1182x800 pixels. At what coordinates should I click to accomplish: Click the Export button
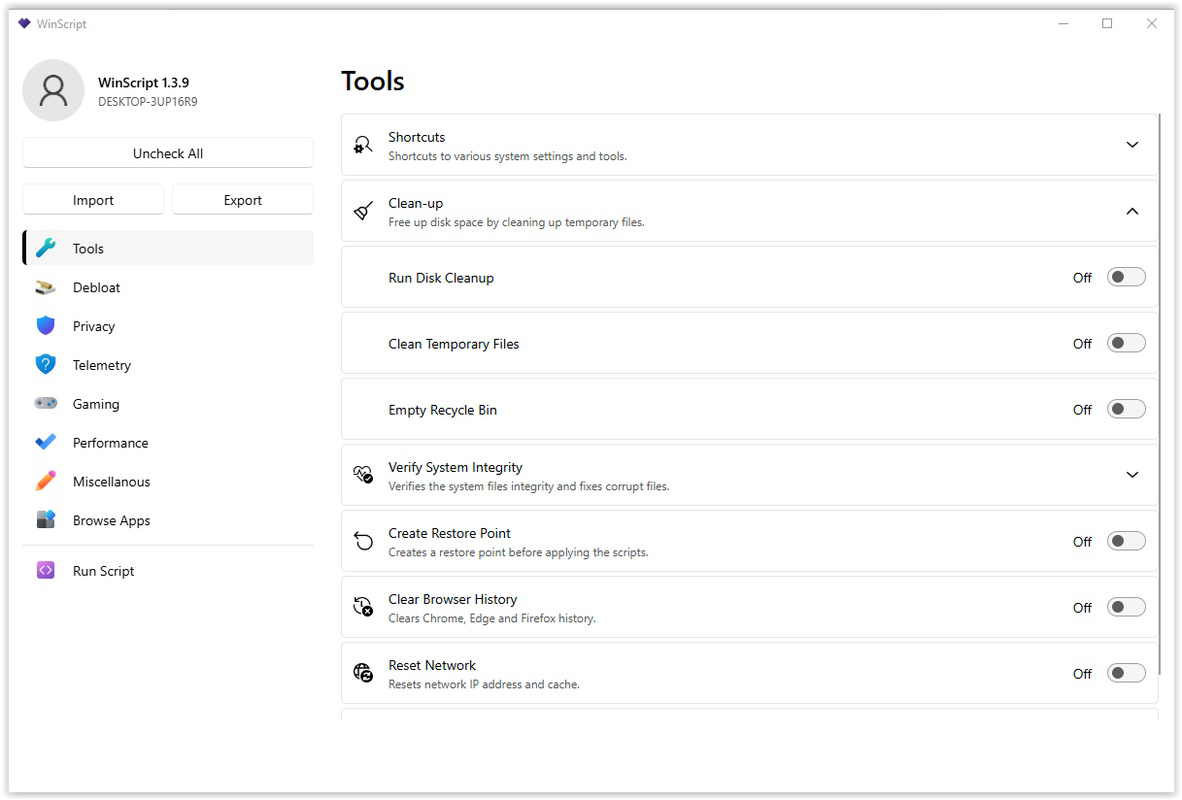point(243,200)
